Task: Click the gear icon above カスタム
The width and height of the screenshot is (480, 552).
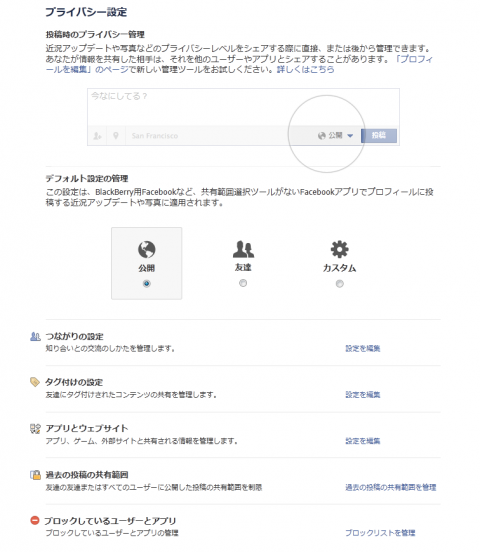Action: click(339, 249)
